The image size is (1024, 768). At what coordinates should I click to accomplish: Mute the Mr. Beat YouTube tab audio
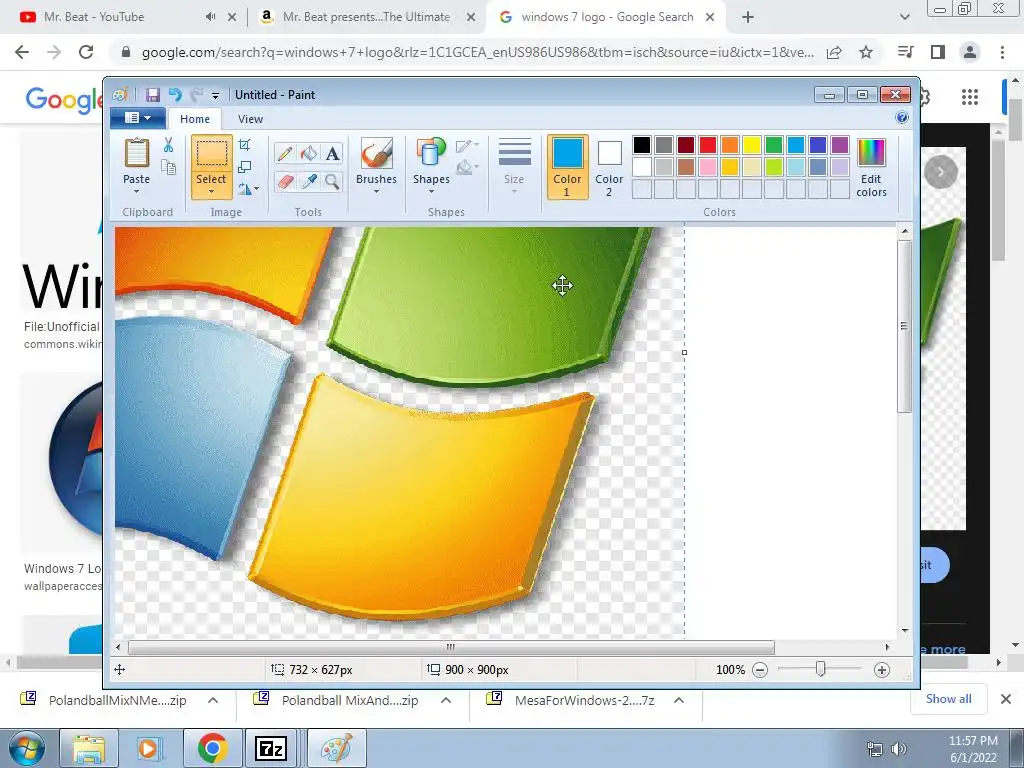[210, 17]
